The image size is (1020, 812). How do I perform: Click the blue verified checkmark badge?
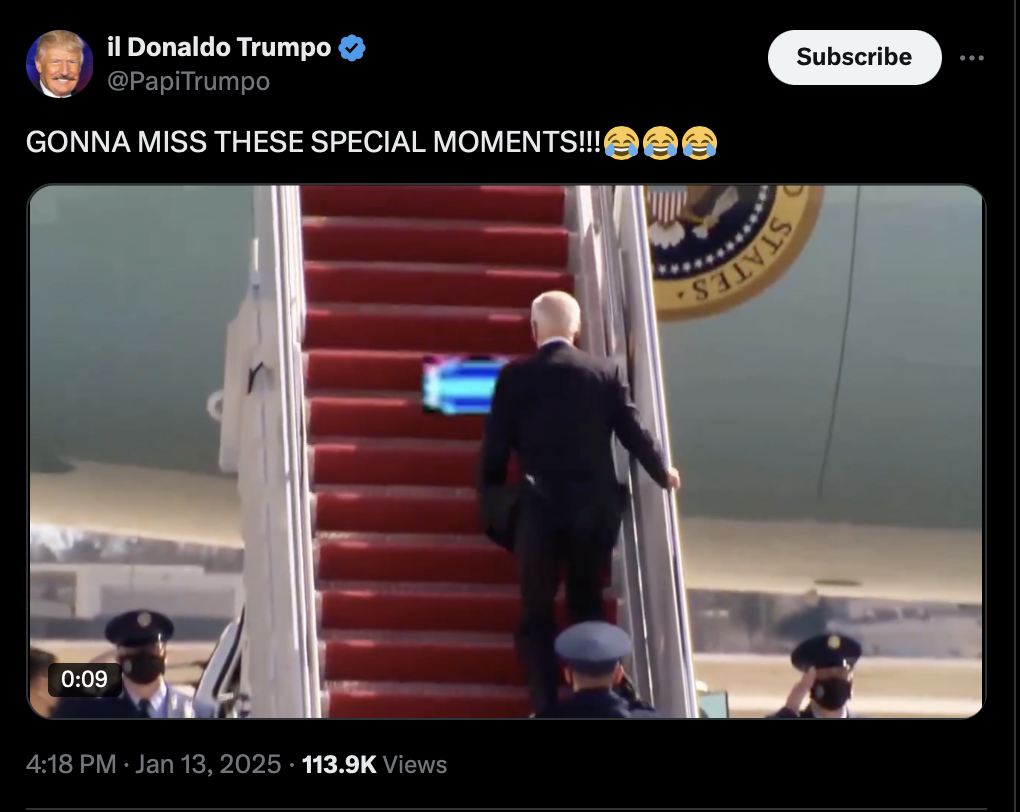[x=352, y=47]
